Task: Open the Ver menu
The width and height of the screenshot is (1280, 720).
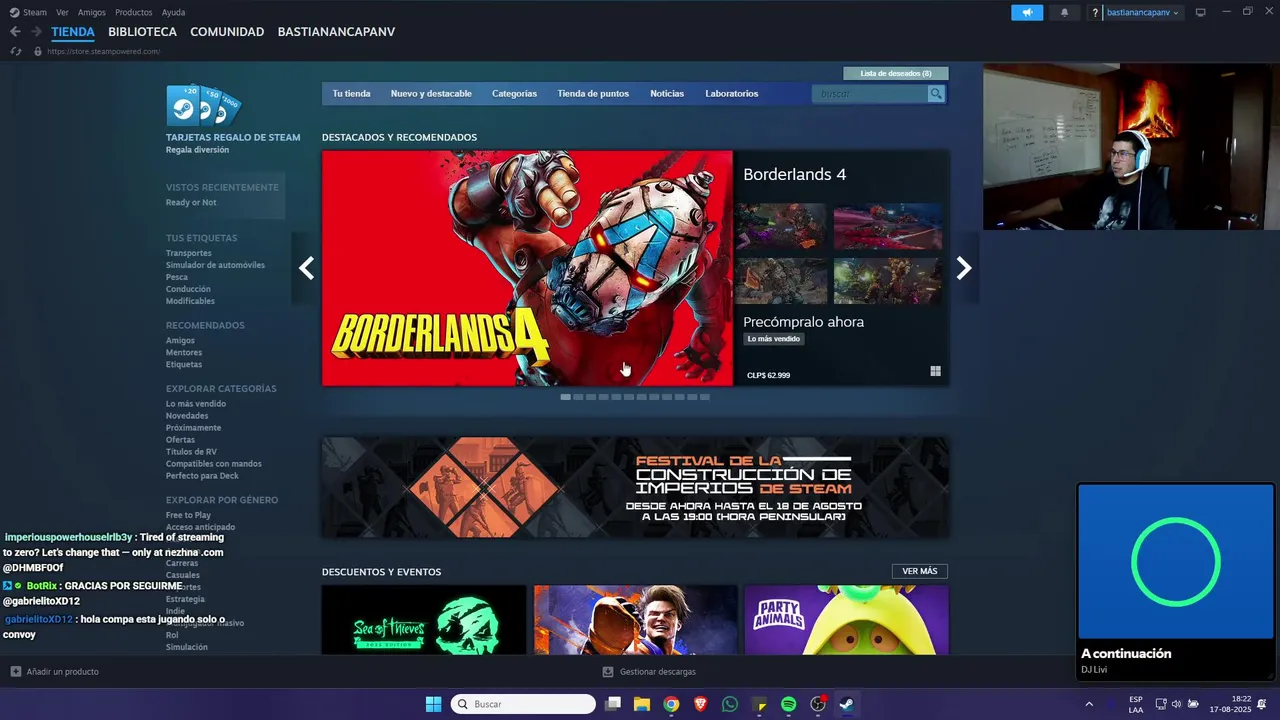Action: click(62, 12)
